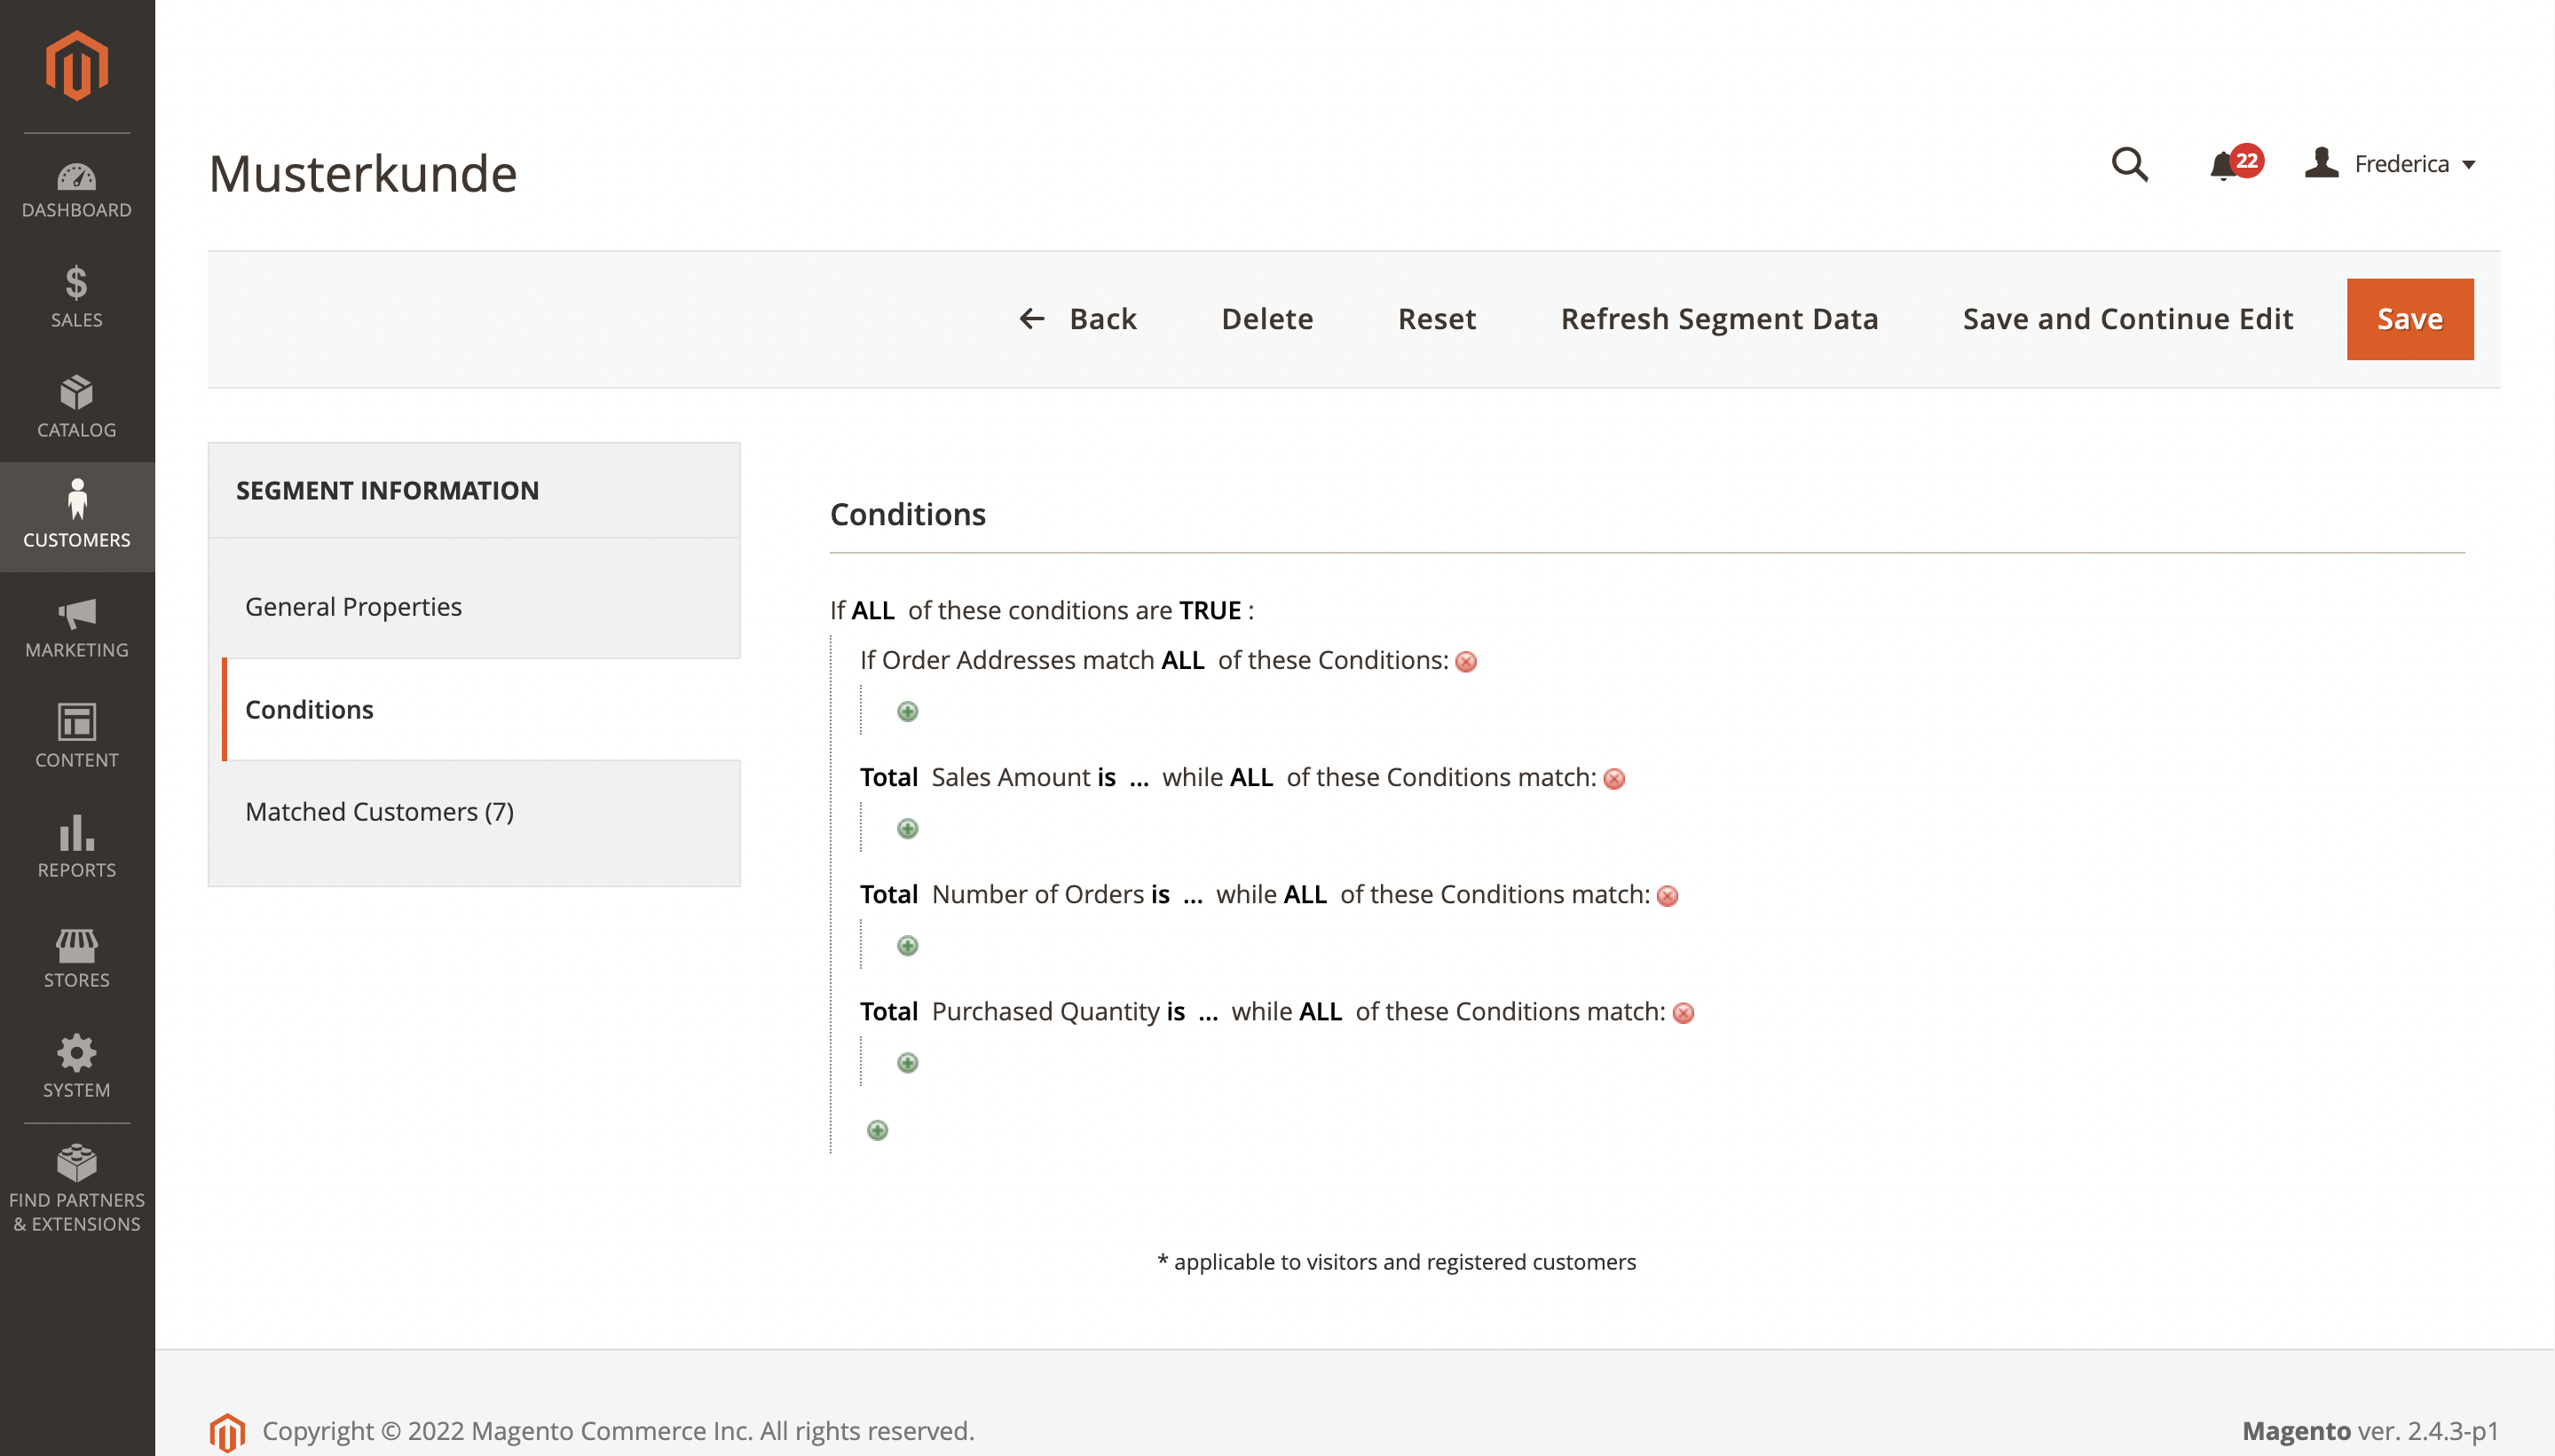
Task: Remove the Total Number of Orders condition
Action: [x=1667, y=896]
